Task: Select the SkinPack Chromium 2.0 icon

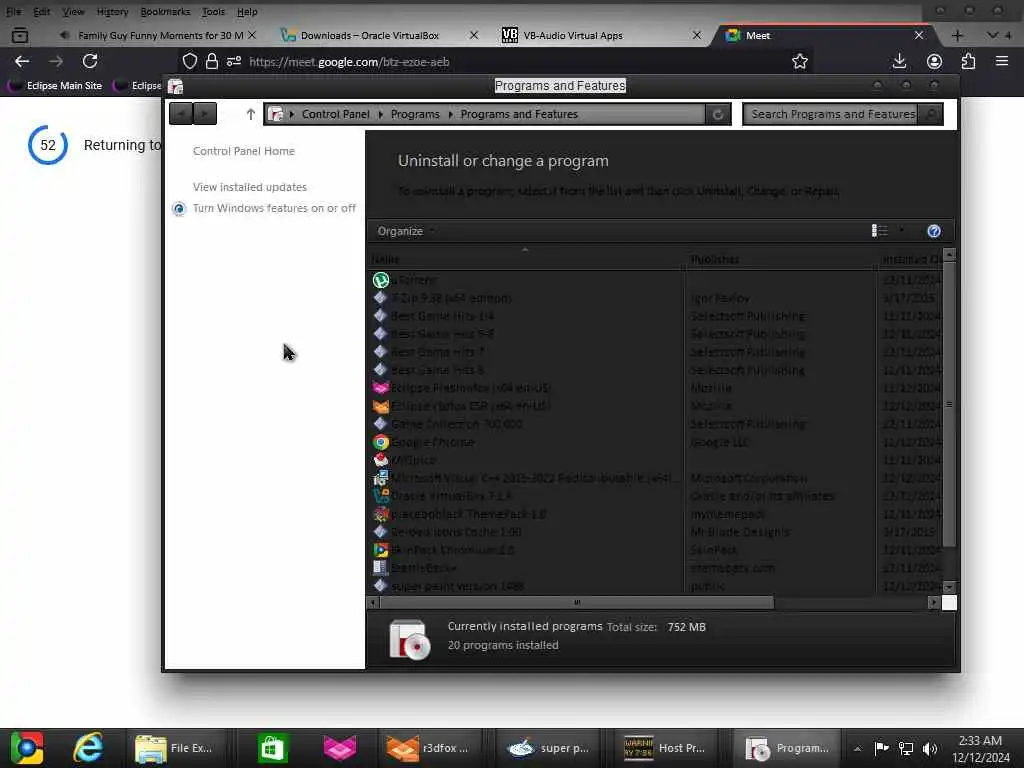Action: (381, 550)
